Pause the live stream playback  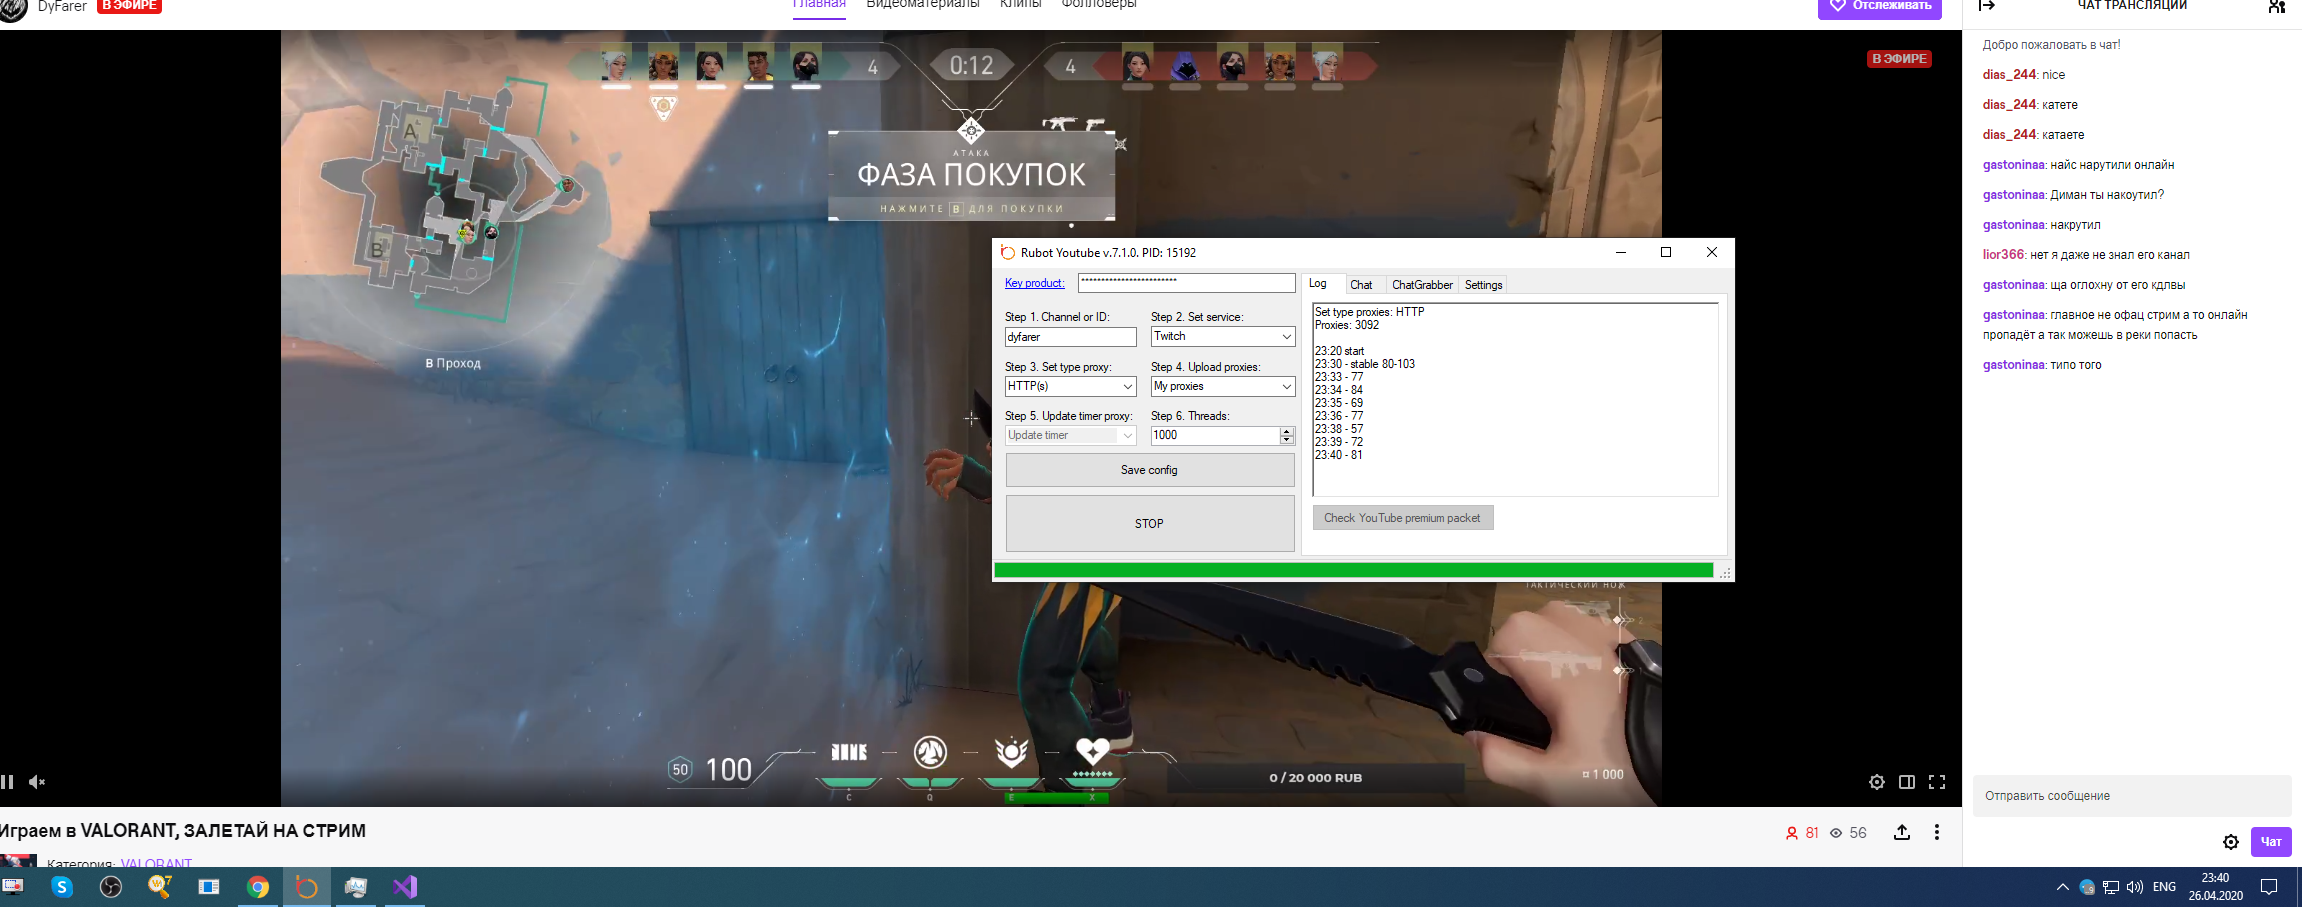click(8, 782)
